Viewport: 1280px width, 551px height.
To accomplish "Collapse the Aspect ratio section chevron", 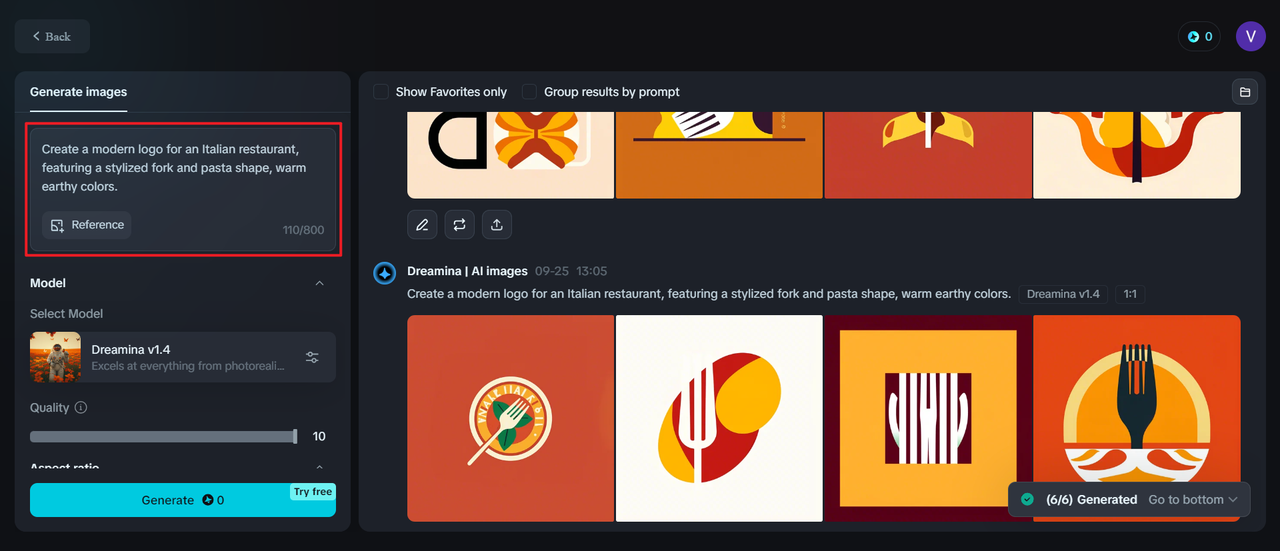I will [320, 467].
